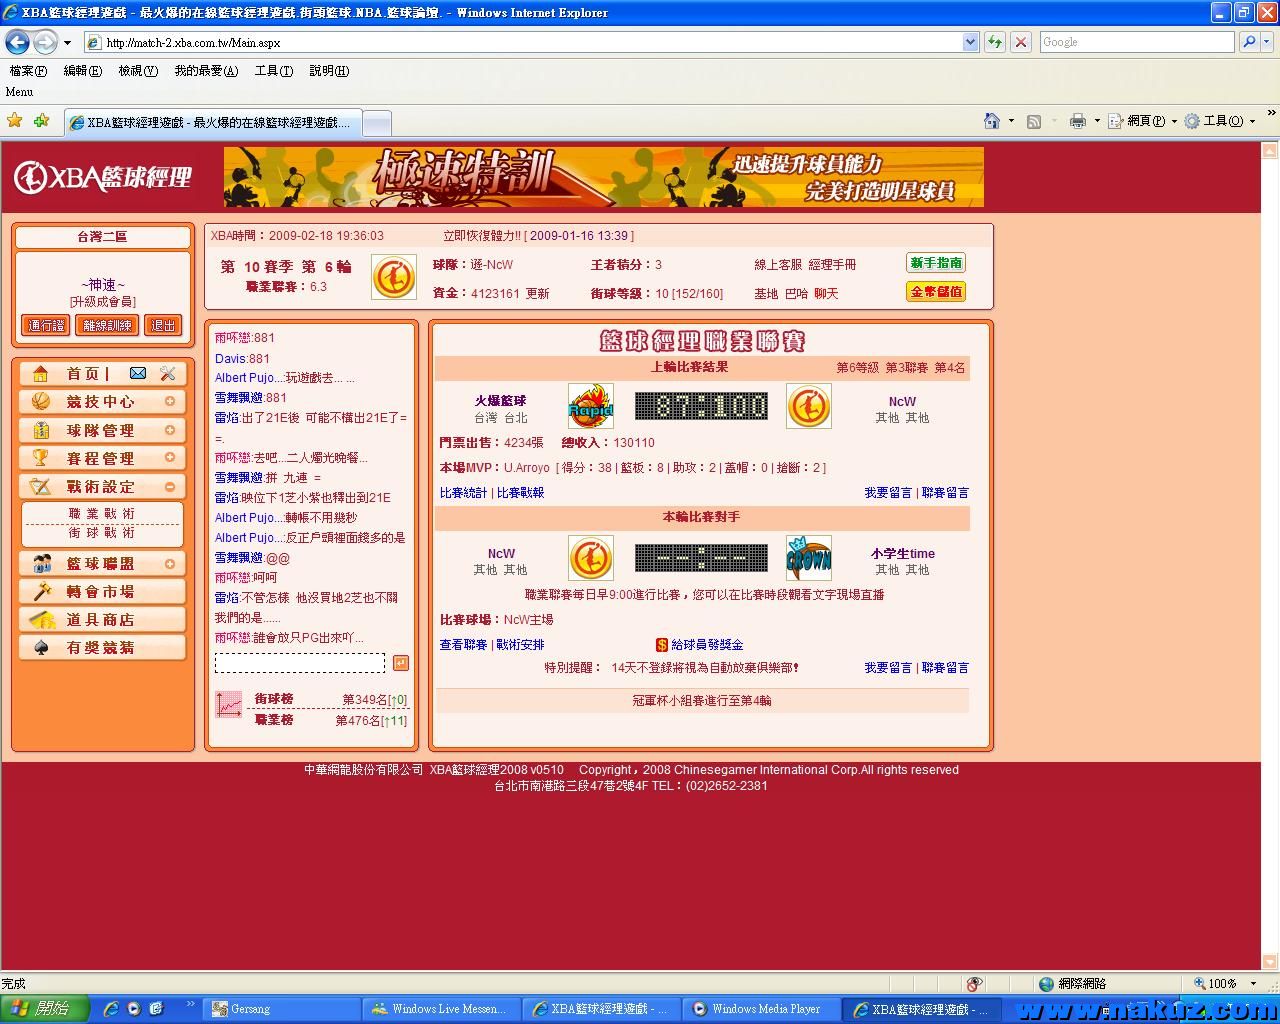The height and width of the screenshot is (1024, 1280).
Task: Click the 火爆籃球 Rapid team logo
Action: 590,406
